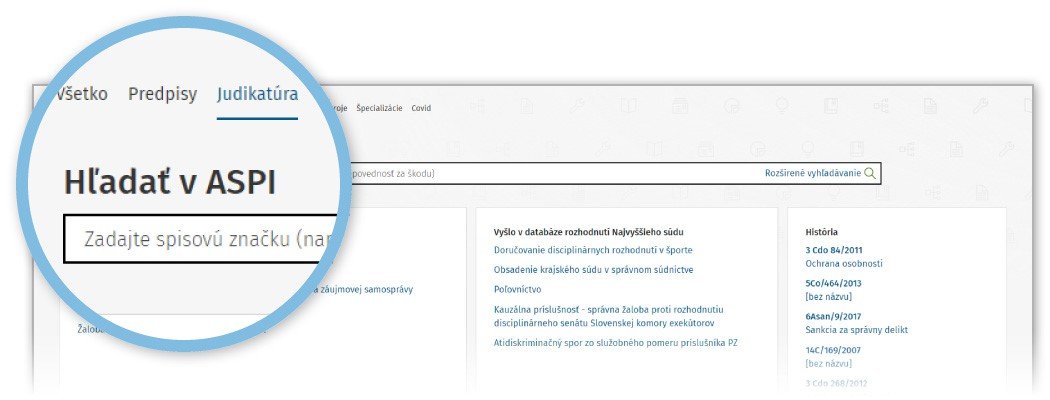Click the 'záujmovej samosprávy' link
The image size is (1050, 400).
pyautogui.click(x=364, y=290)
